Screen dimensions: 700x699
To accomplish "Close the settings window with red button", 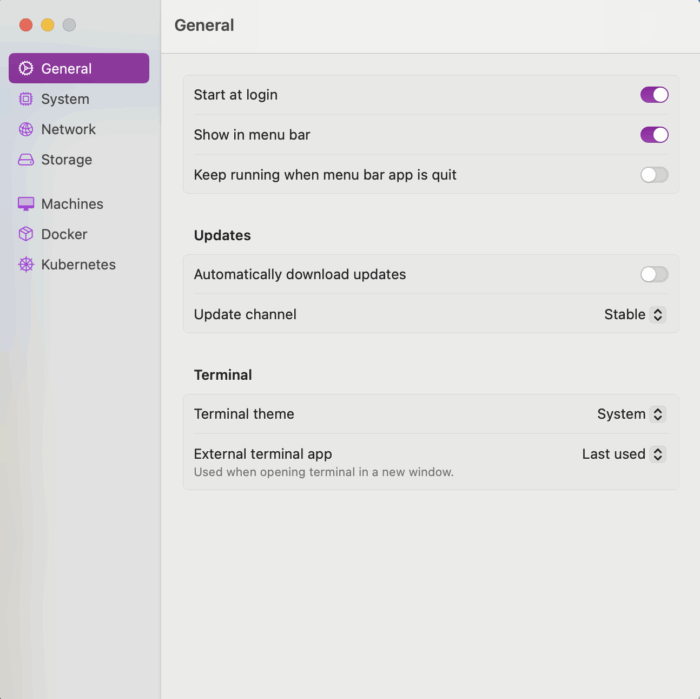I will 26,25.
